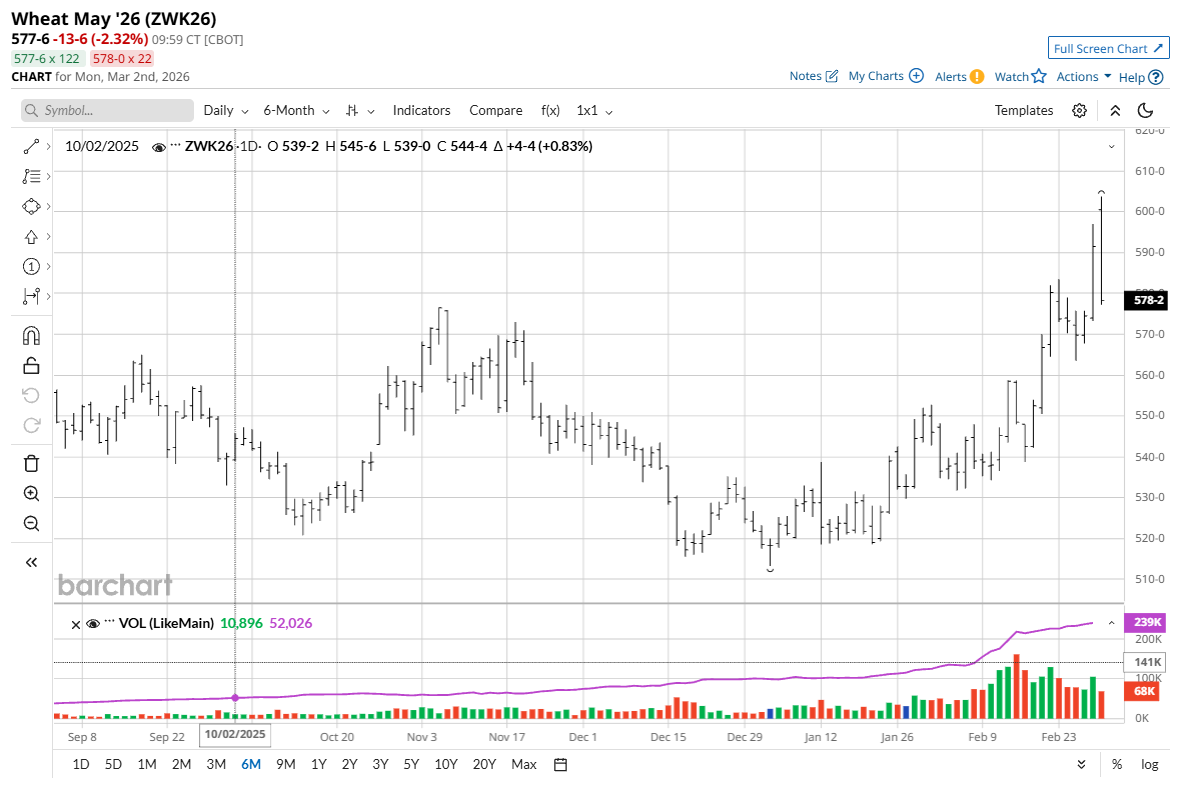Open the Fibonacci/text annotation tool
The width and height of the screenshot is (1183, 792).
pyautogui.click(x=31, y=177)
